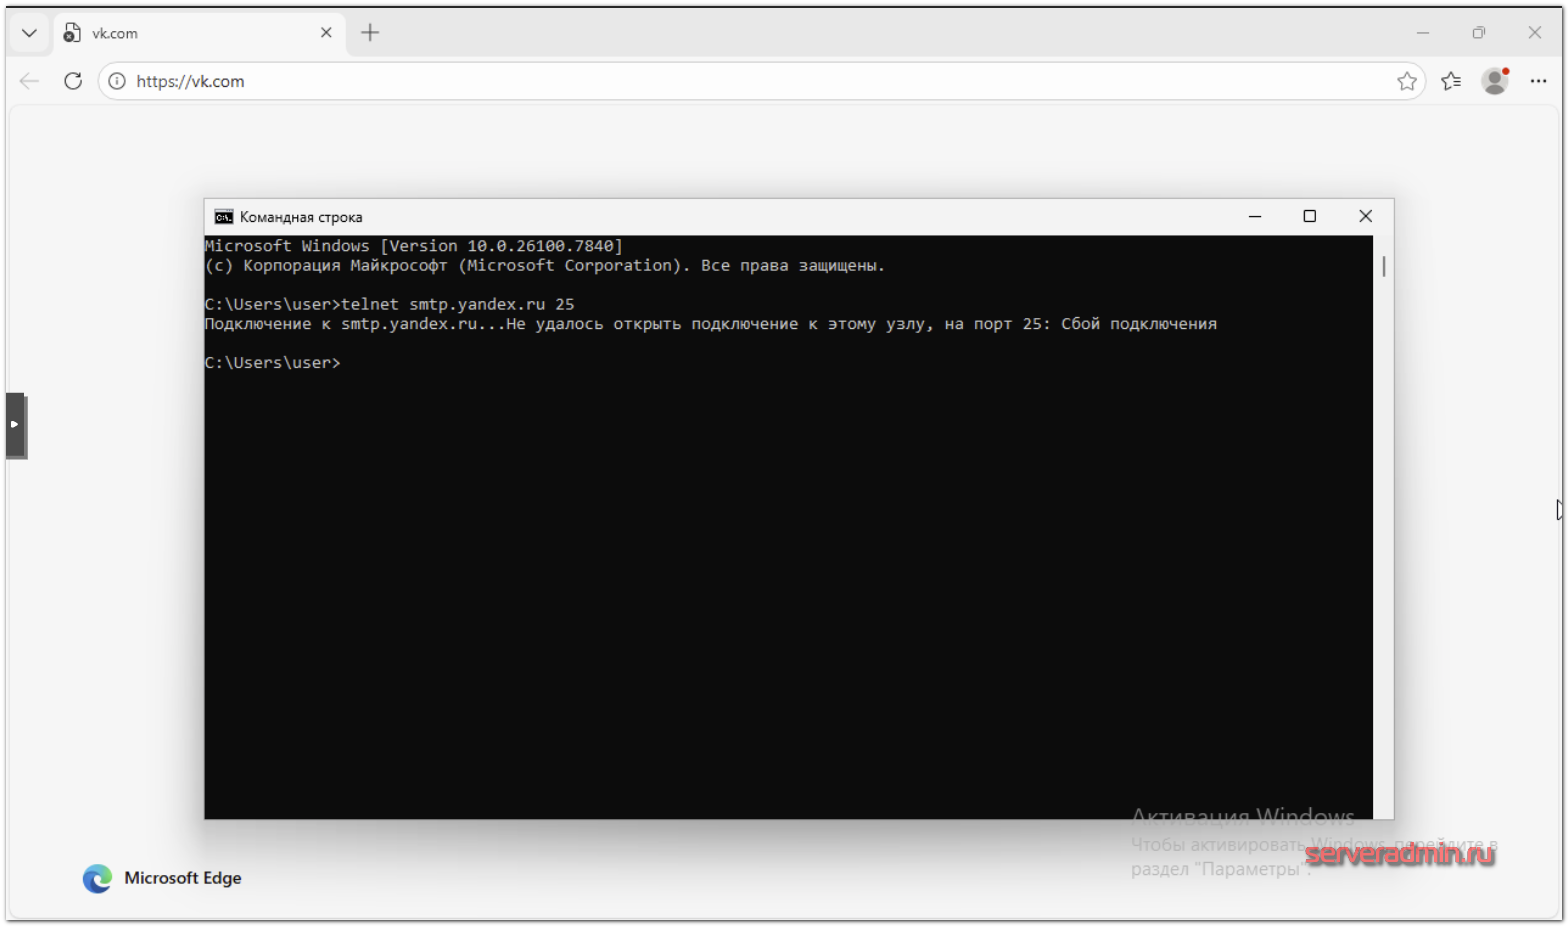Open a new tab with plus icon

click(x=370, y=33)
